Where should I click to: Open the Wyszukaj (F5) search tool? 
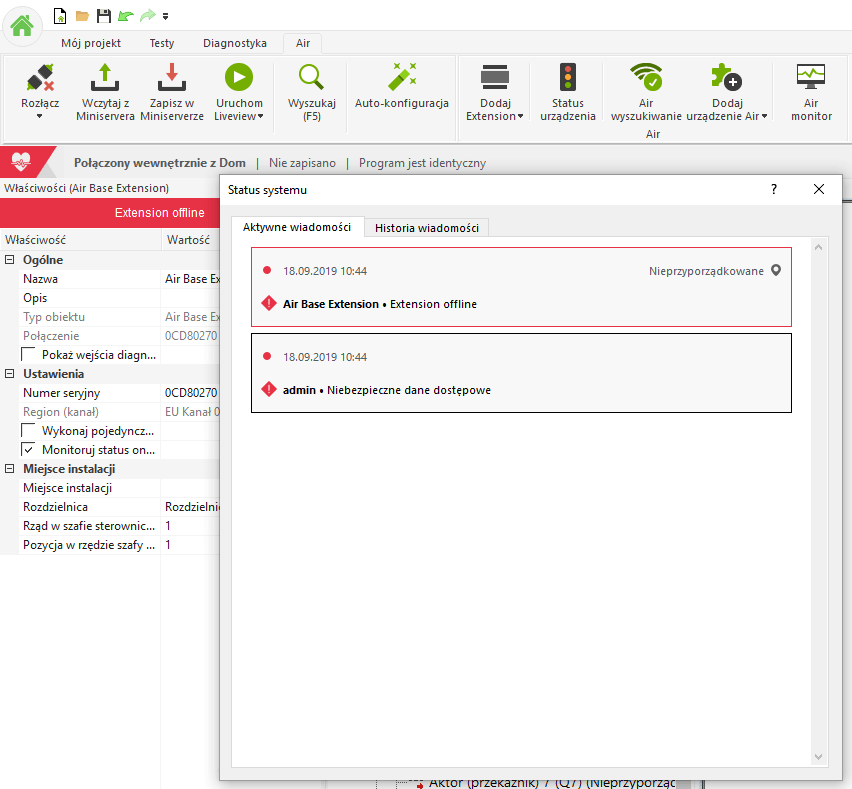[x=311, y=78]
